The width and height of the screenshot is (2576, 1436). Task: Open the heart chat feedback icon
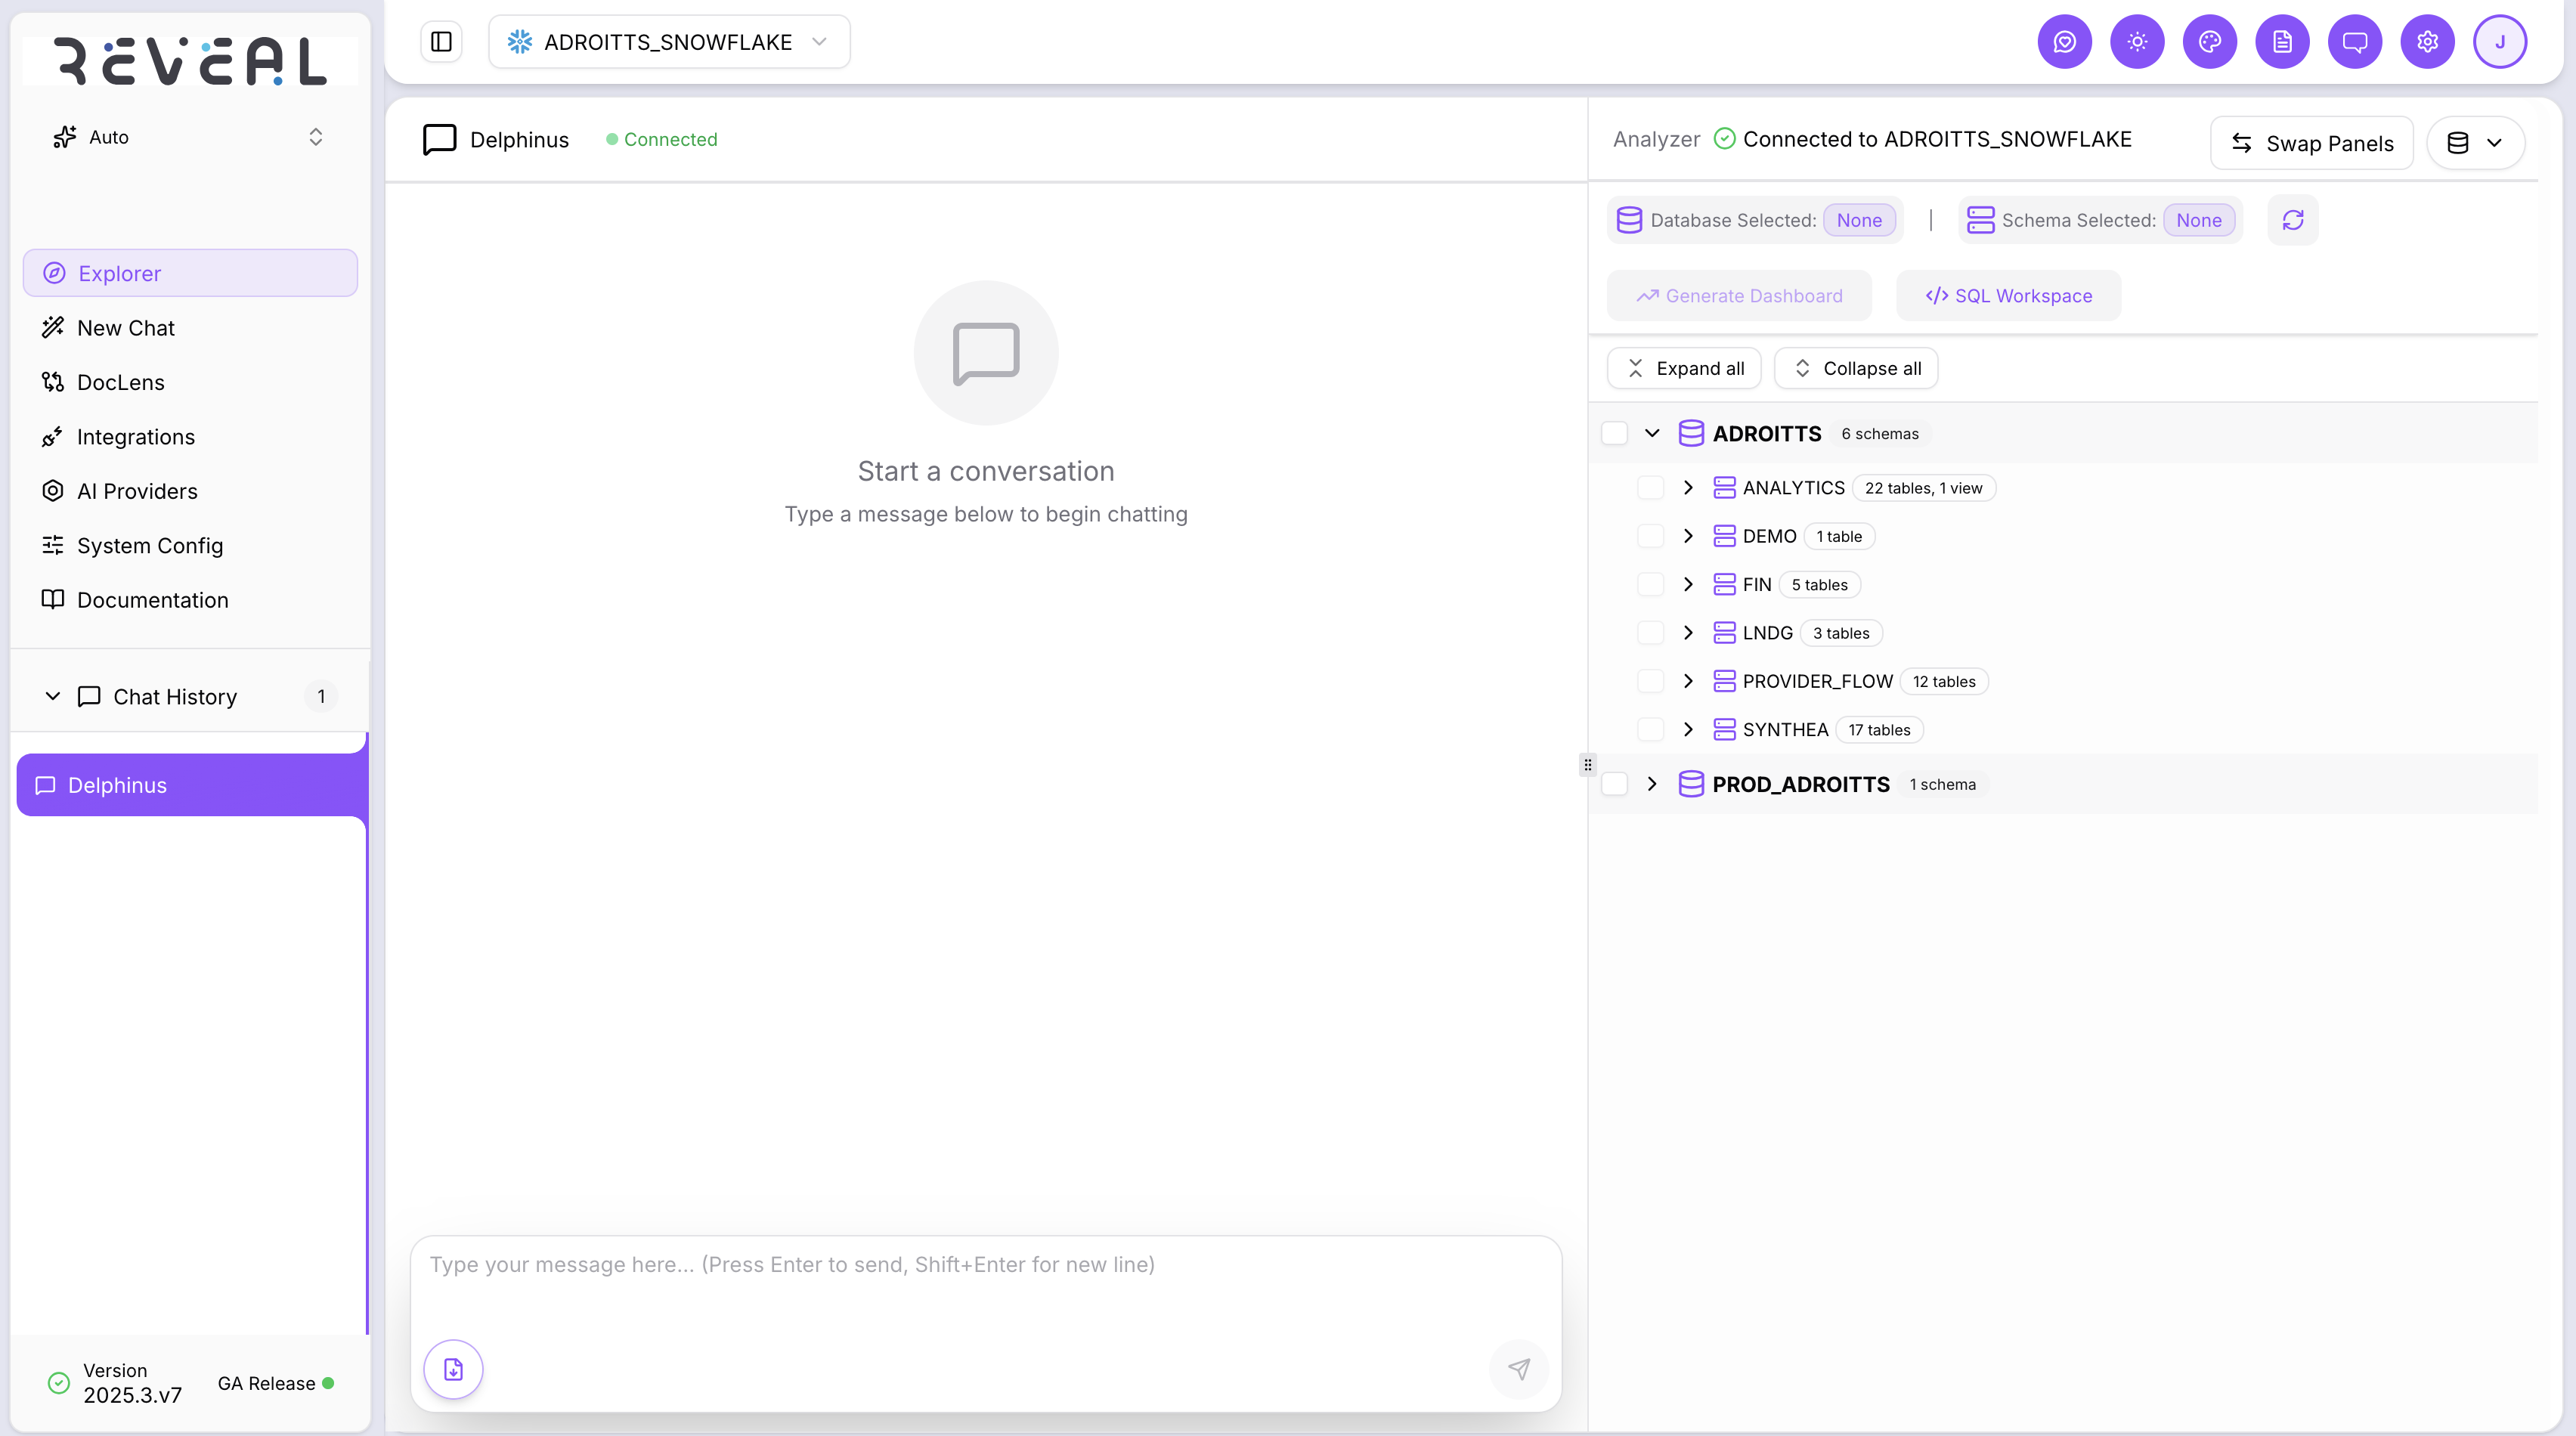(x=2064, y=41)
